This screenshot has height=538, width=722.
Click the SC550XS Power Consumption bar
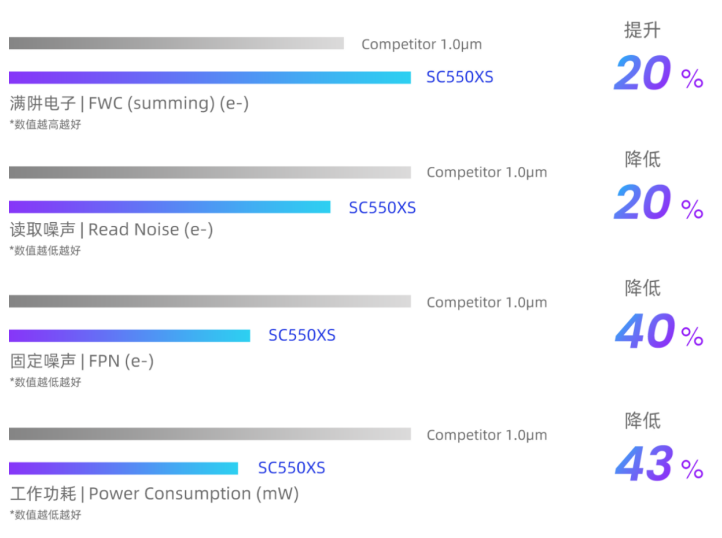tap(123, 468)
